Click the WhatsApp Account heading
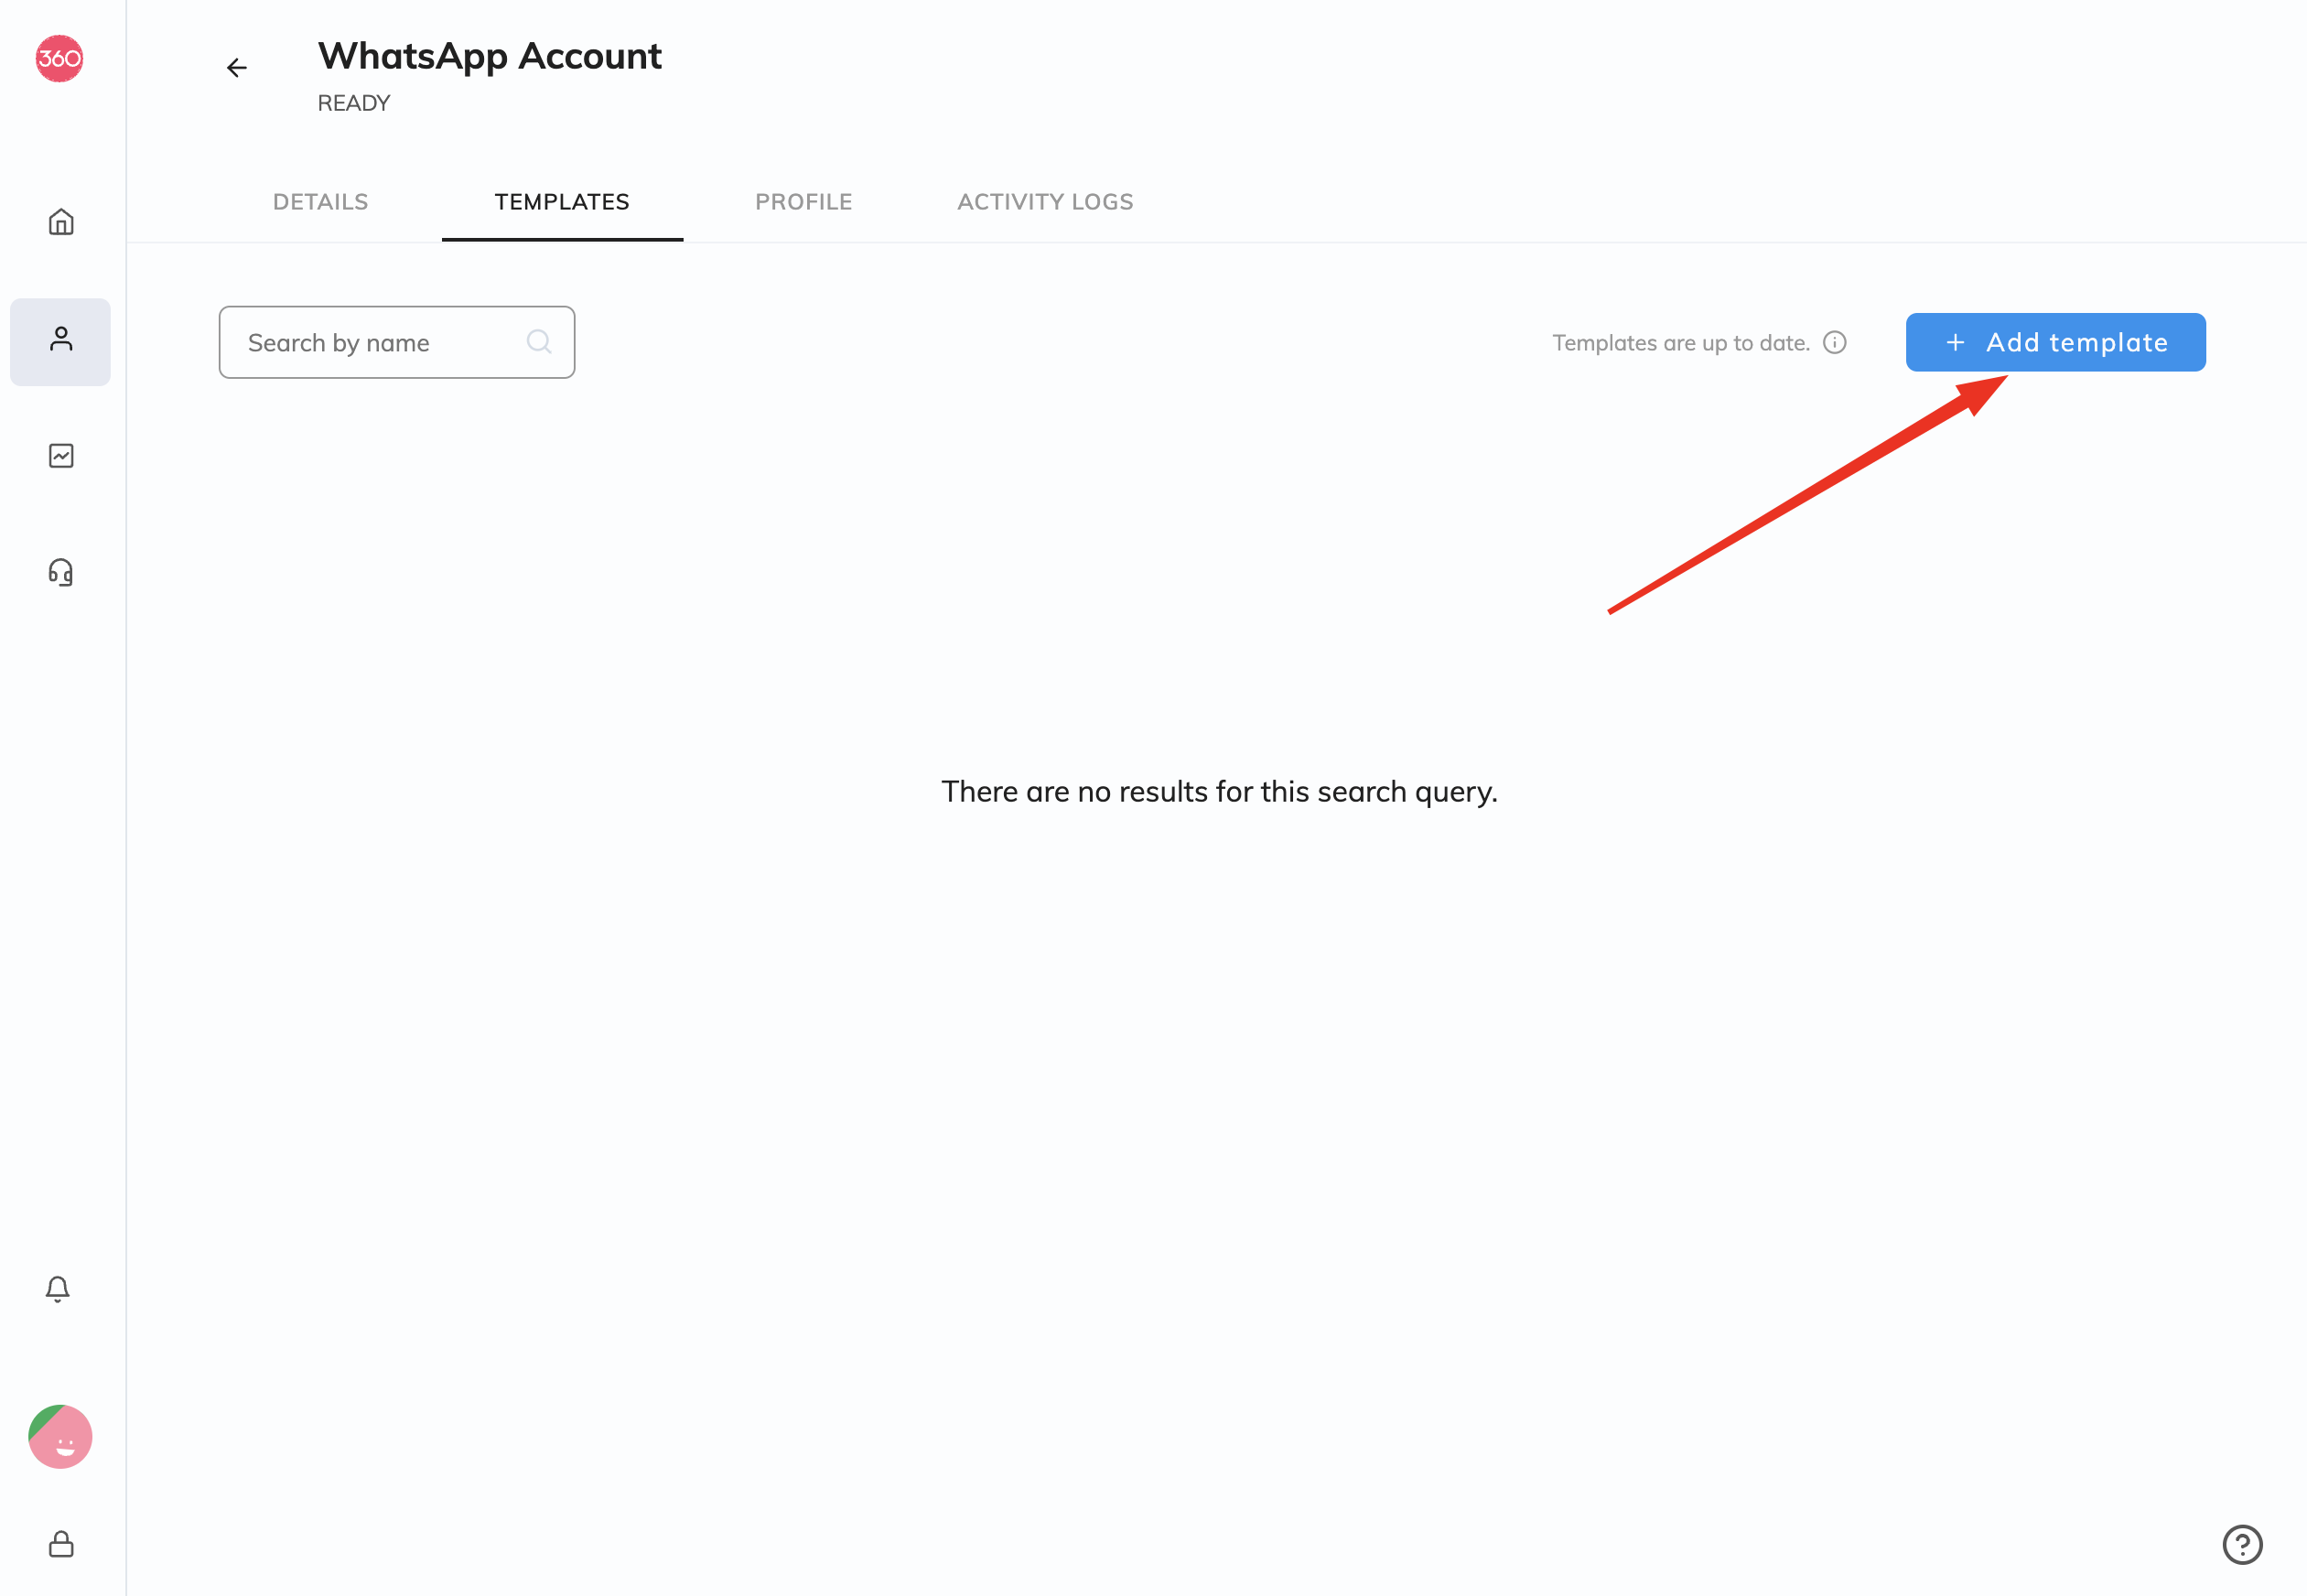2307x1596 pixels. tap(490, 56)
